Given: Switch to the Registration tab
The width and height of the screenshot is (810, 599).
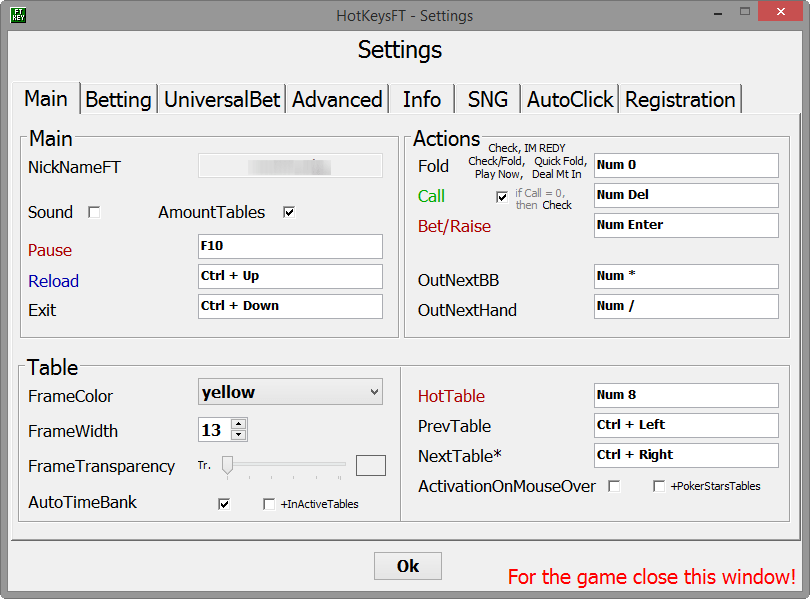Looking at the screenshot, I should (680, 99).
